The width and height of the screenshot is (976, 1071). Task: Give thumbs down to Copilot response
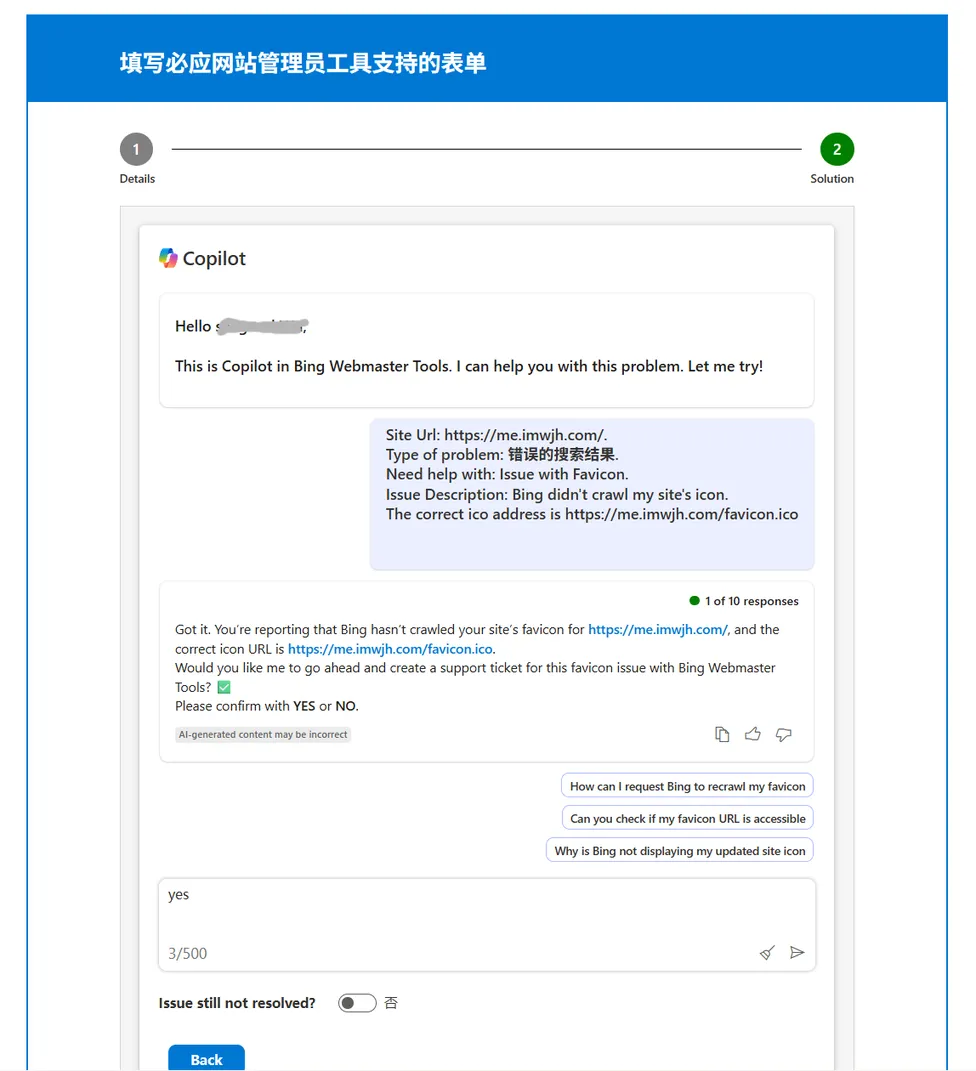pos(783,734)
